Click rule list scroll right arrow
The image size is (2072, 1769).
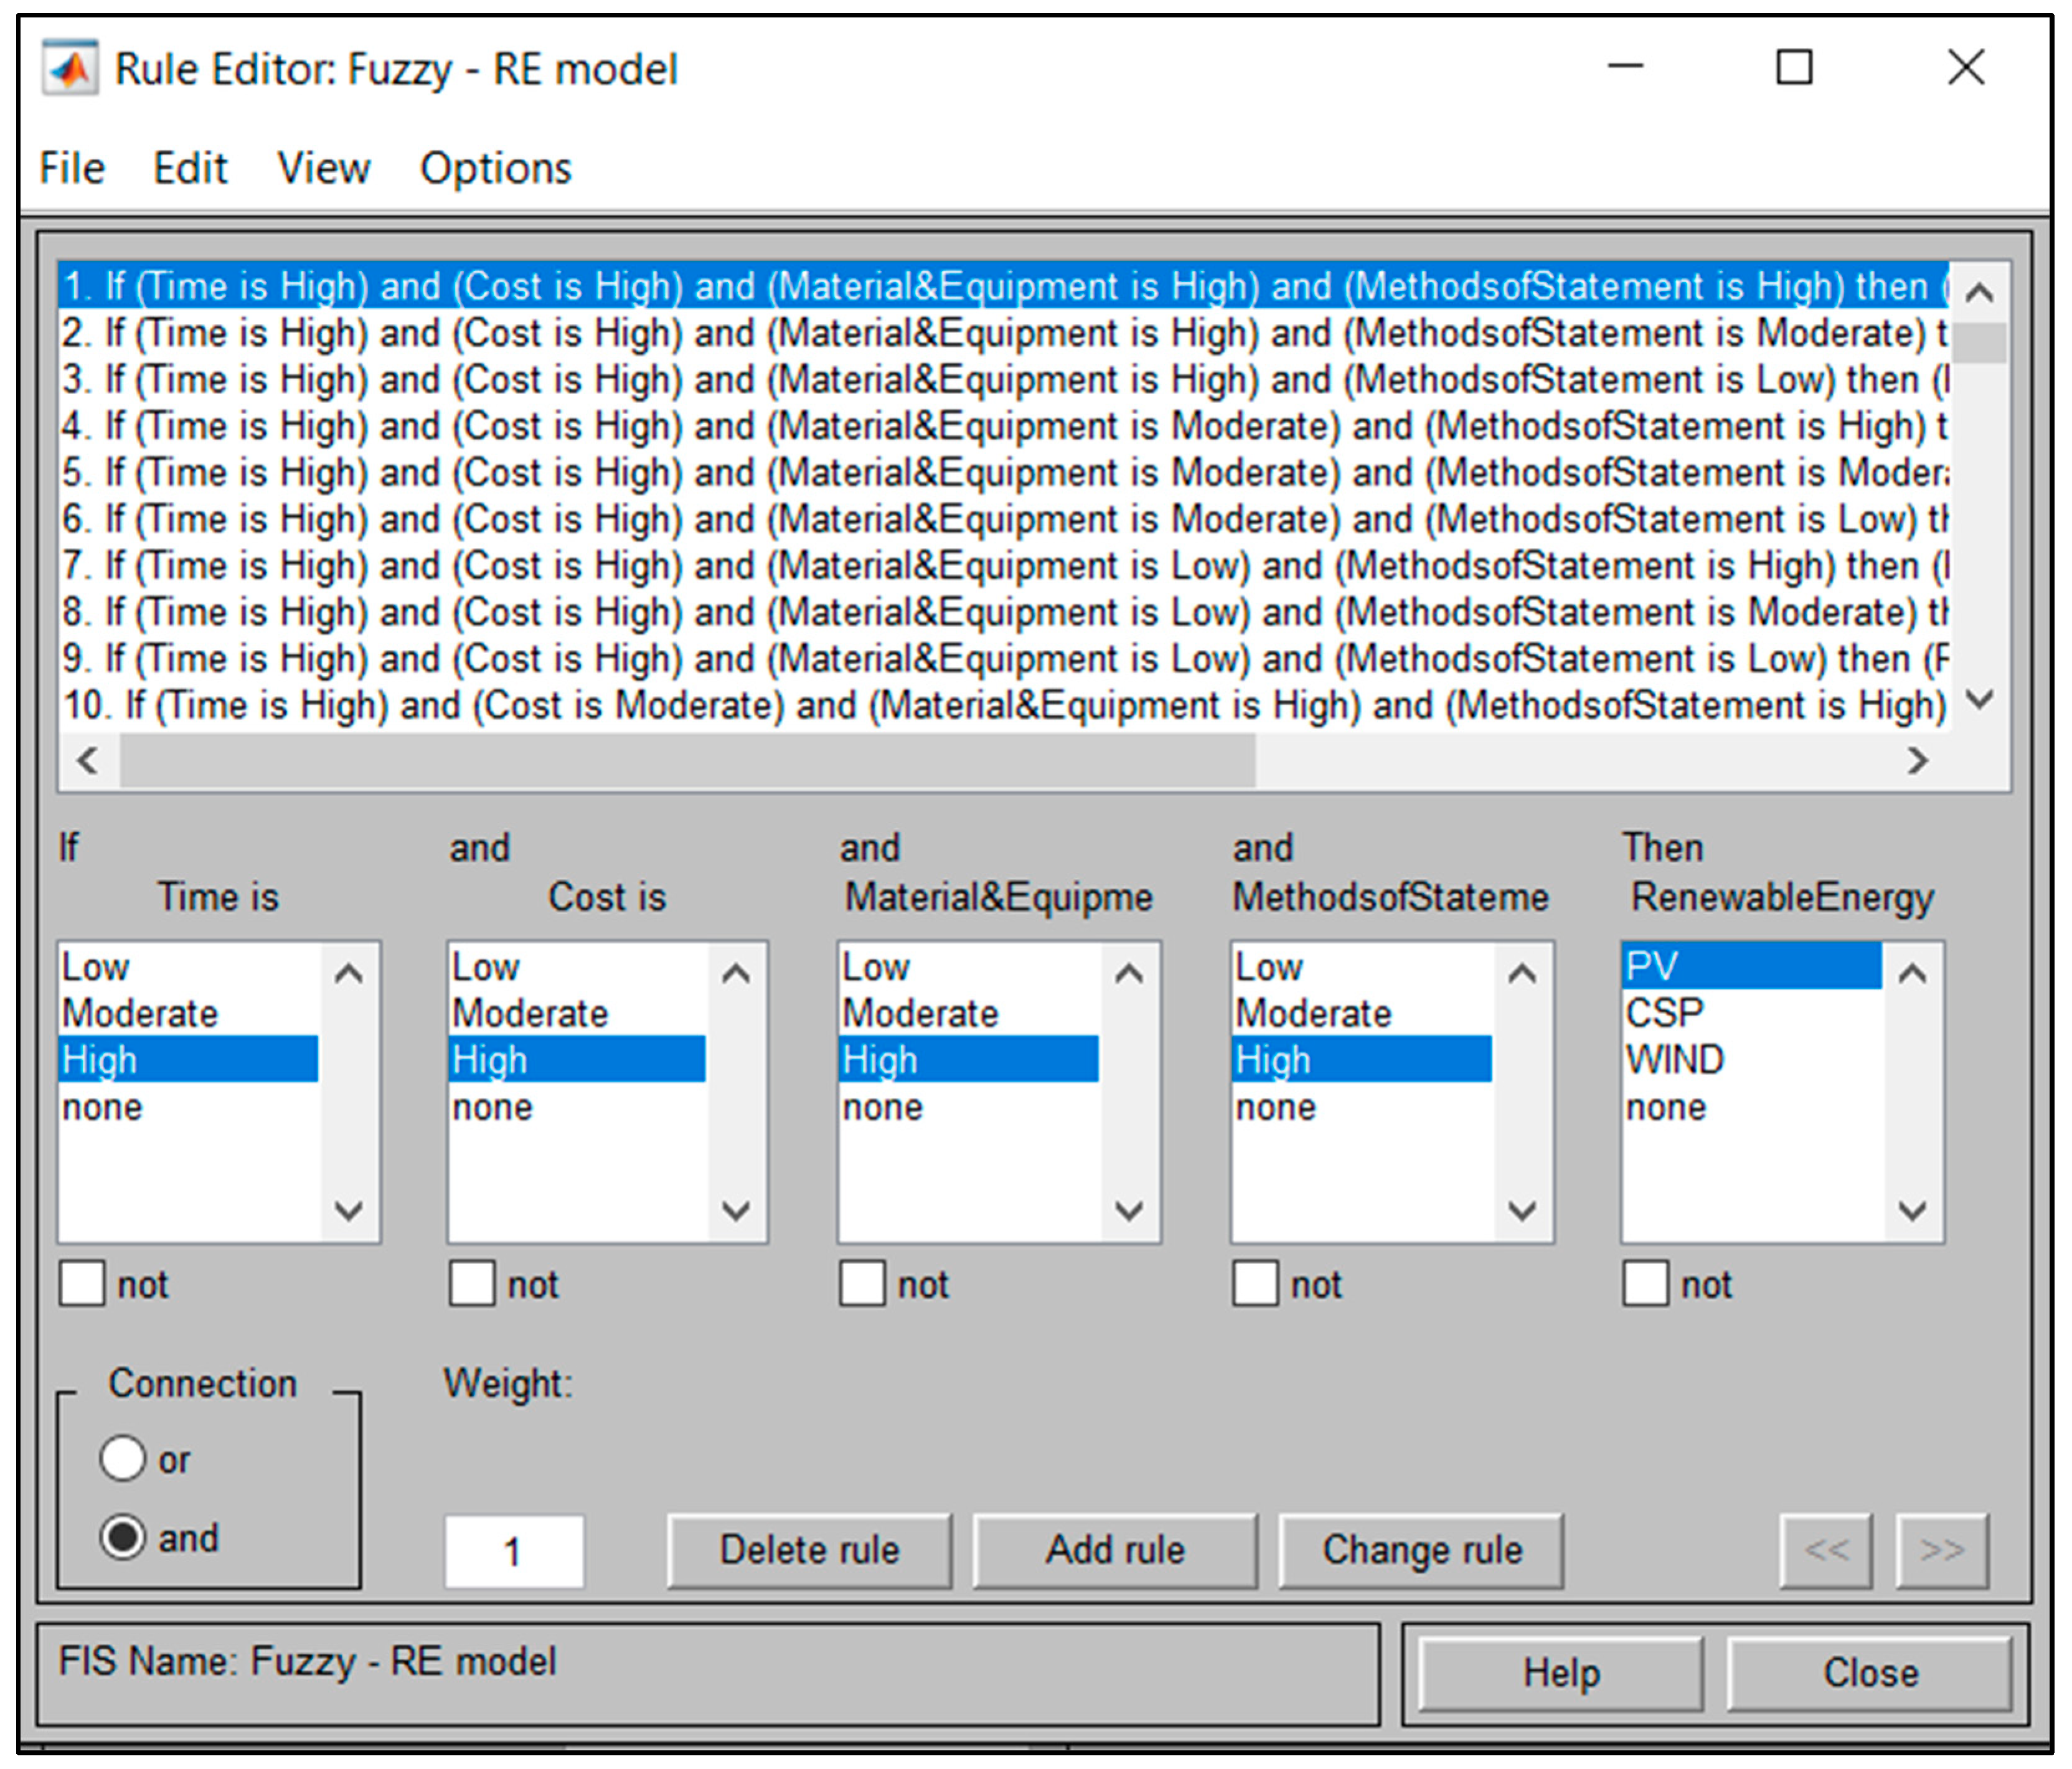[x=1916, y=761]
